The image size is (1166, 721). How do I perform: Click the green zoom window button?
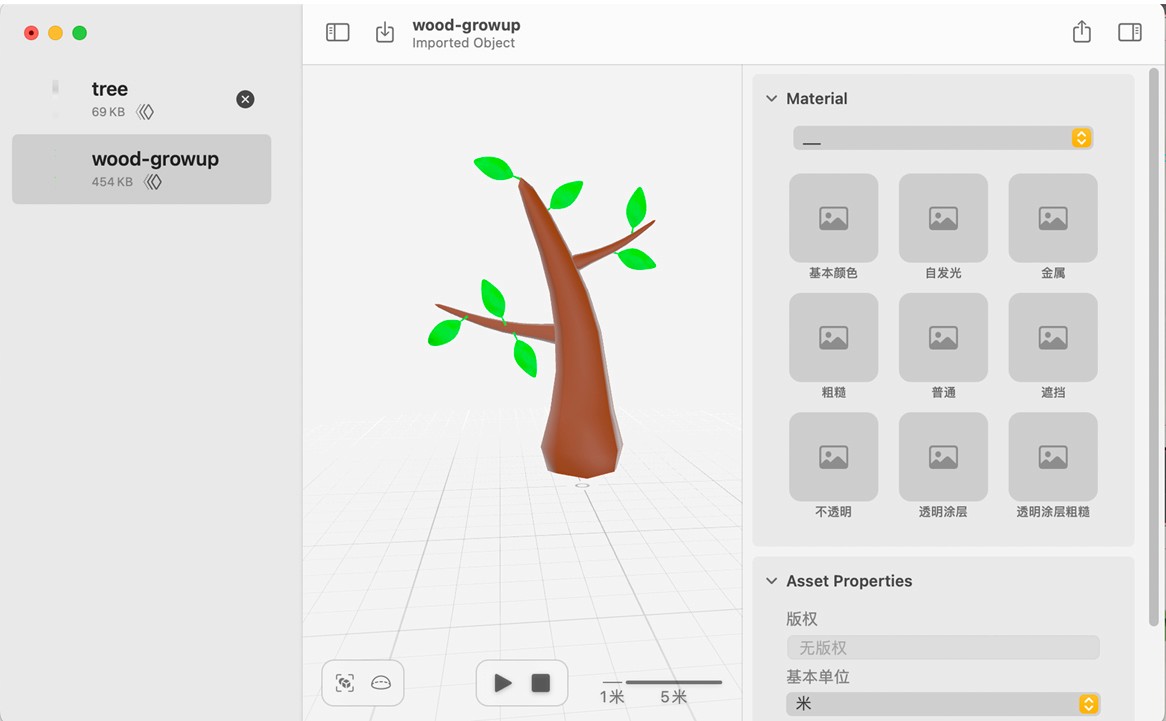tap(80, 33)
